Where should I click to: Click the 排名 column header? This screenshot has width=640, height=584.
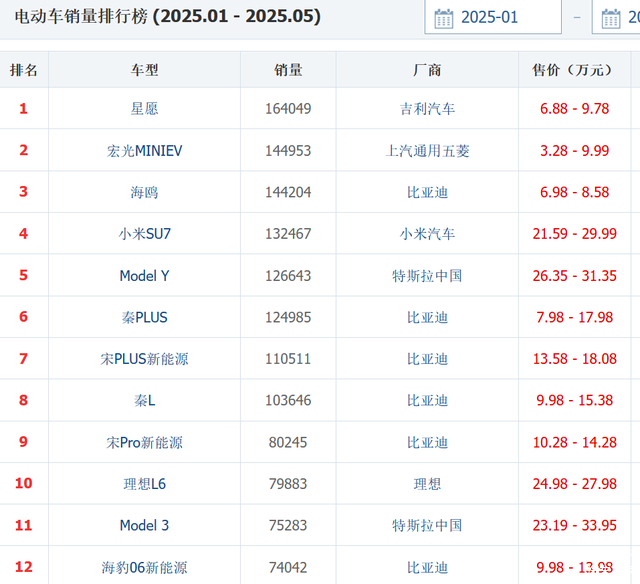tap(24, 70)
